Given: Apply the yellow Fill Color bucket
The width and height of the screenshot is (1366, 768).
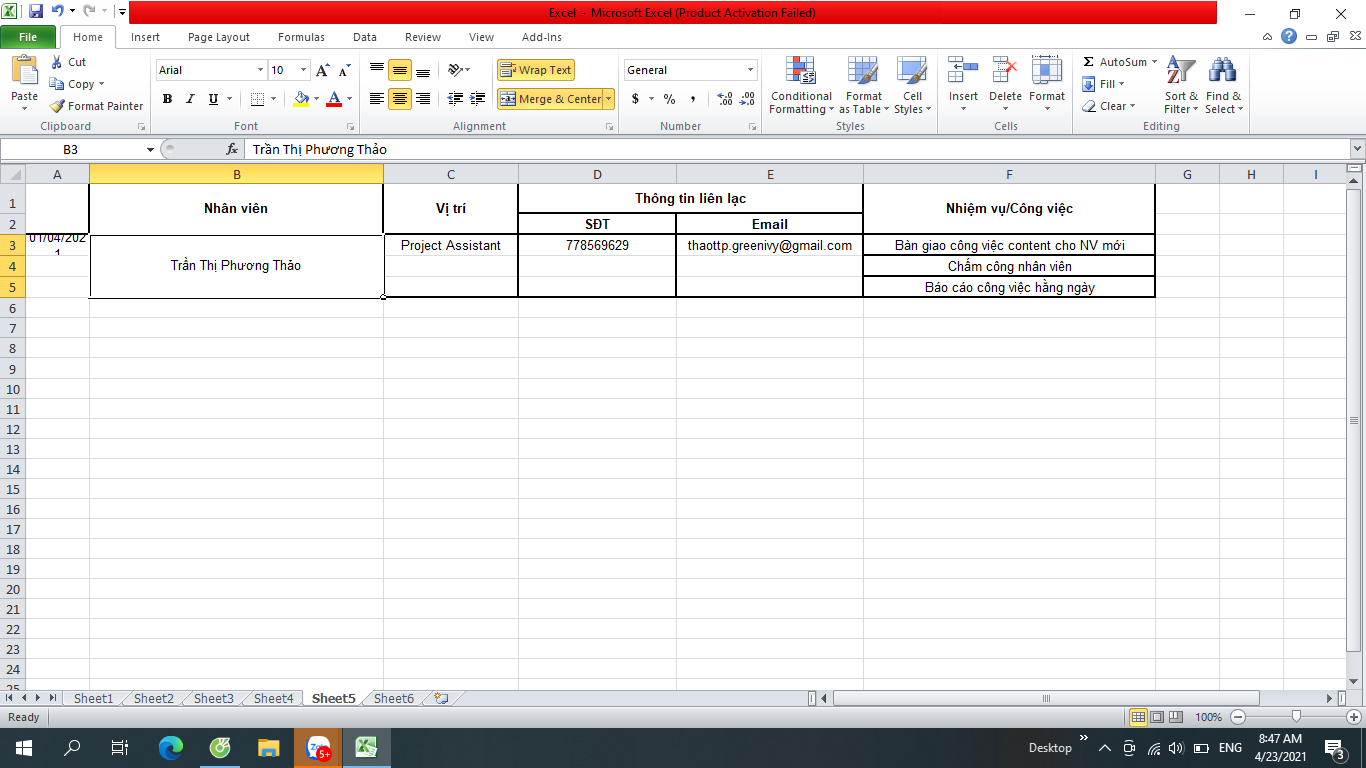Looking at the screenshot, I should [x=301, y=99].
